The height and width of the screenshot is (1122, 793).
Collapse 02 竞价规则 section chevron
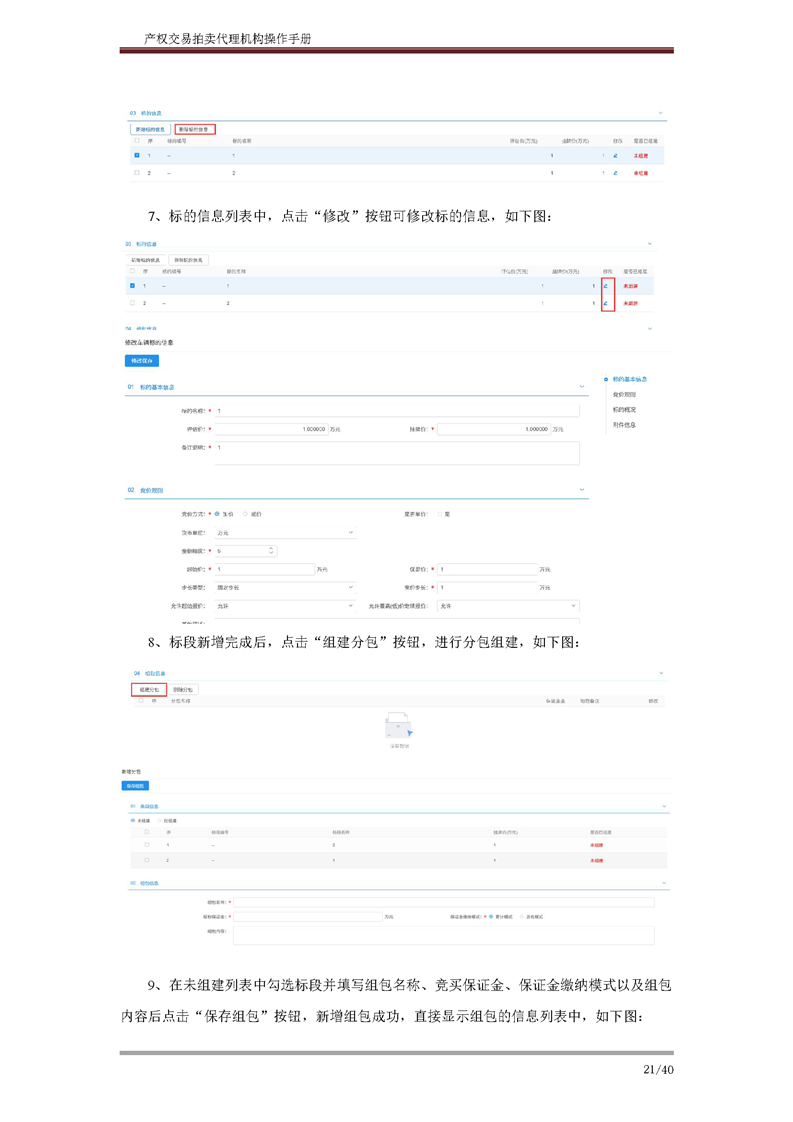[x=582, y=490]
